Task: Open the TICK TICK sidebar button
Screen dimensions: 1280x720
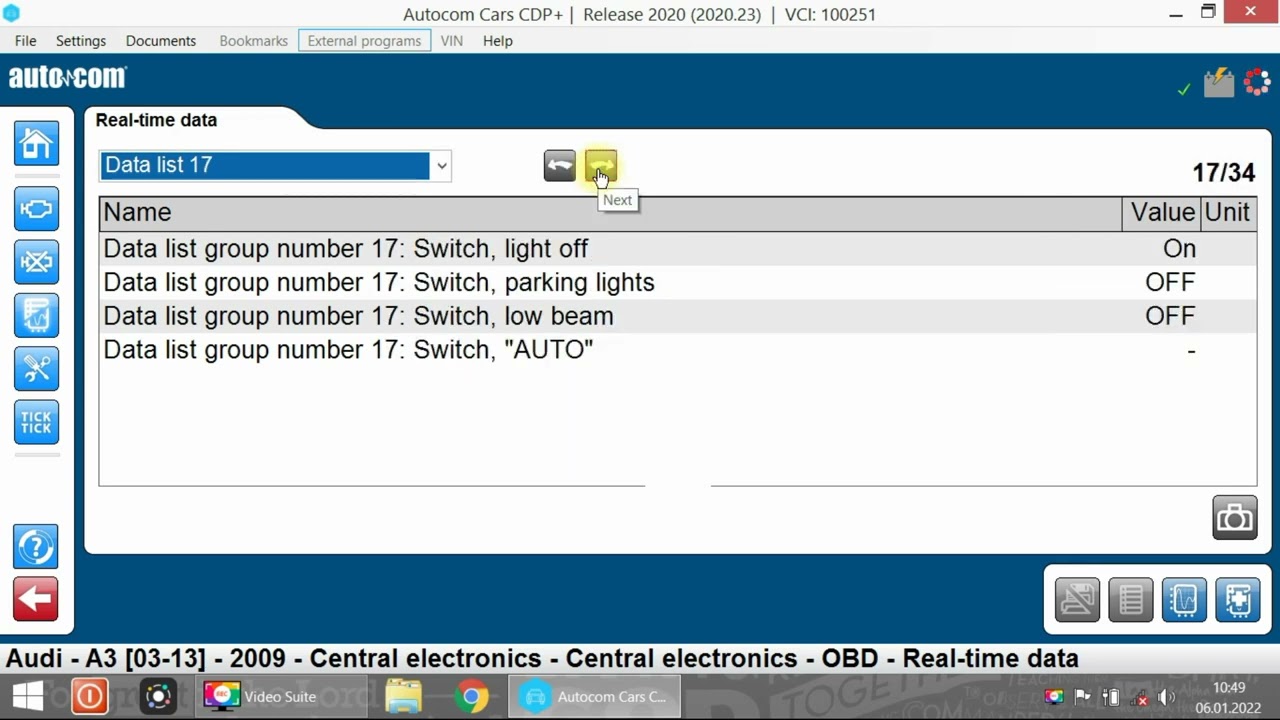Action: click(36, 422)
